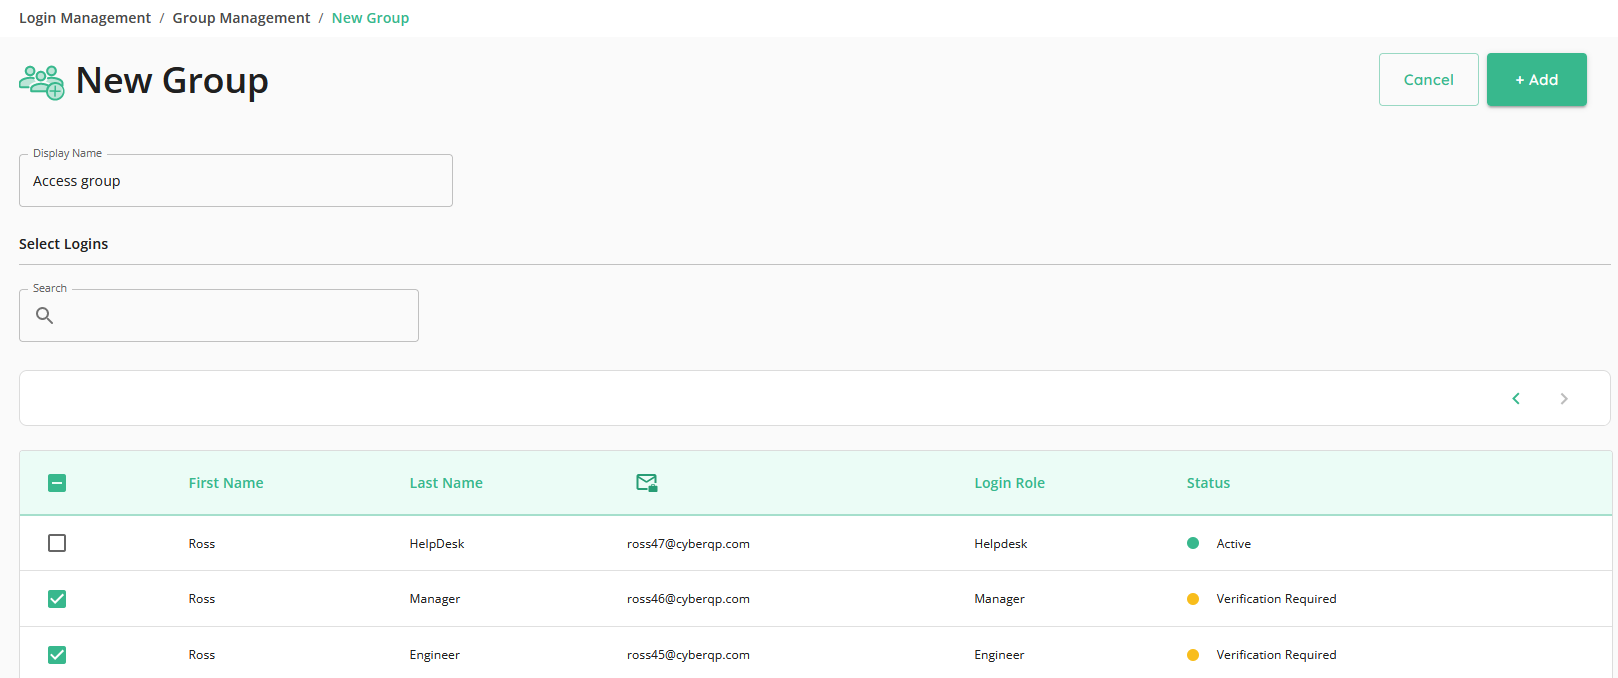Click Manager login role cell
This screenshot has height=678, width=1618.
[x=1000, y=599]
